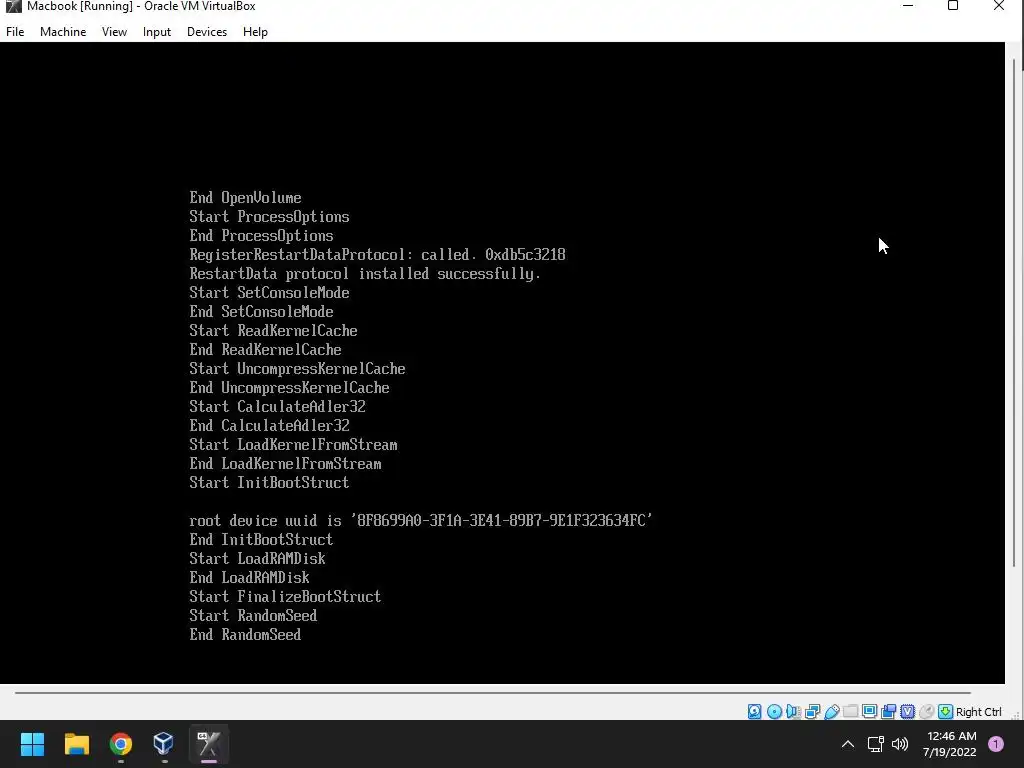Viewport: 1024px width, 768px height.
Task: Click the shared folders status icon
Action: click(x=850, y=712)
